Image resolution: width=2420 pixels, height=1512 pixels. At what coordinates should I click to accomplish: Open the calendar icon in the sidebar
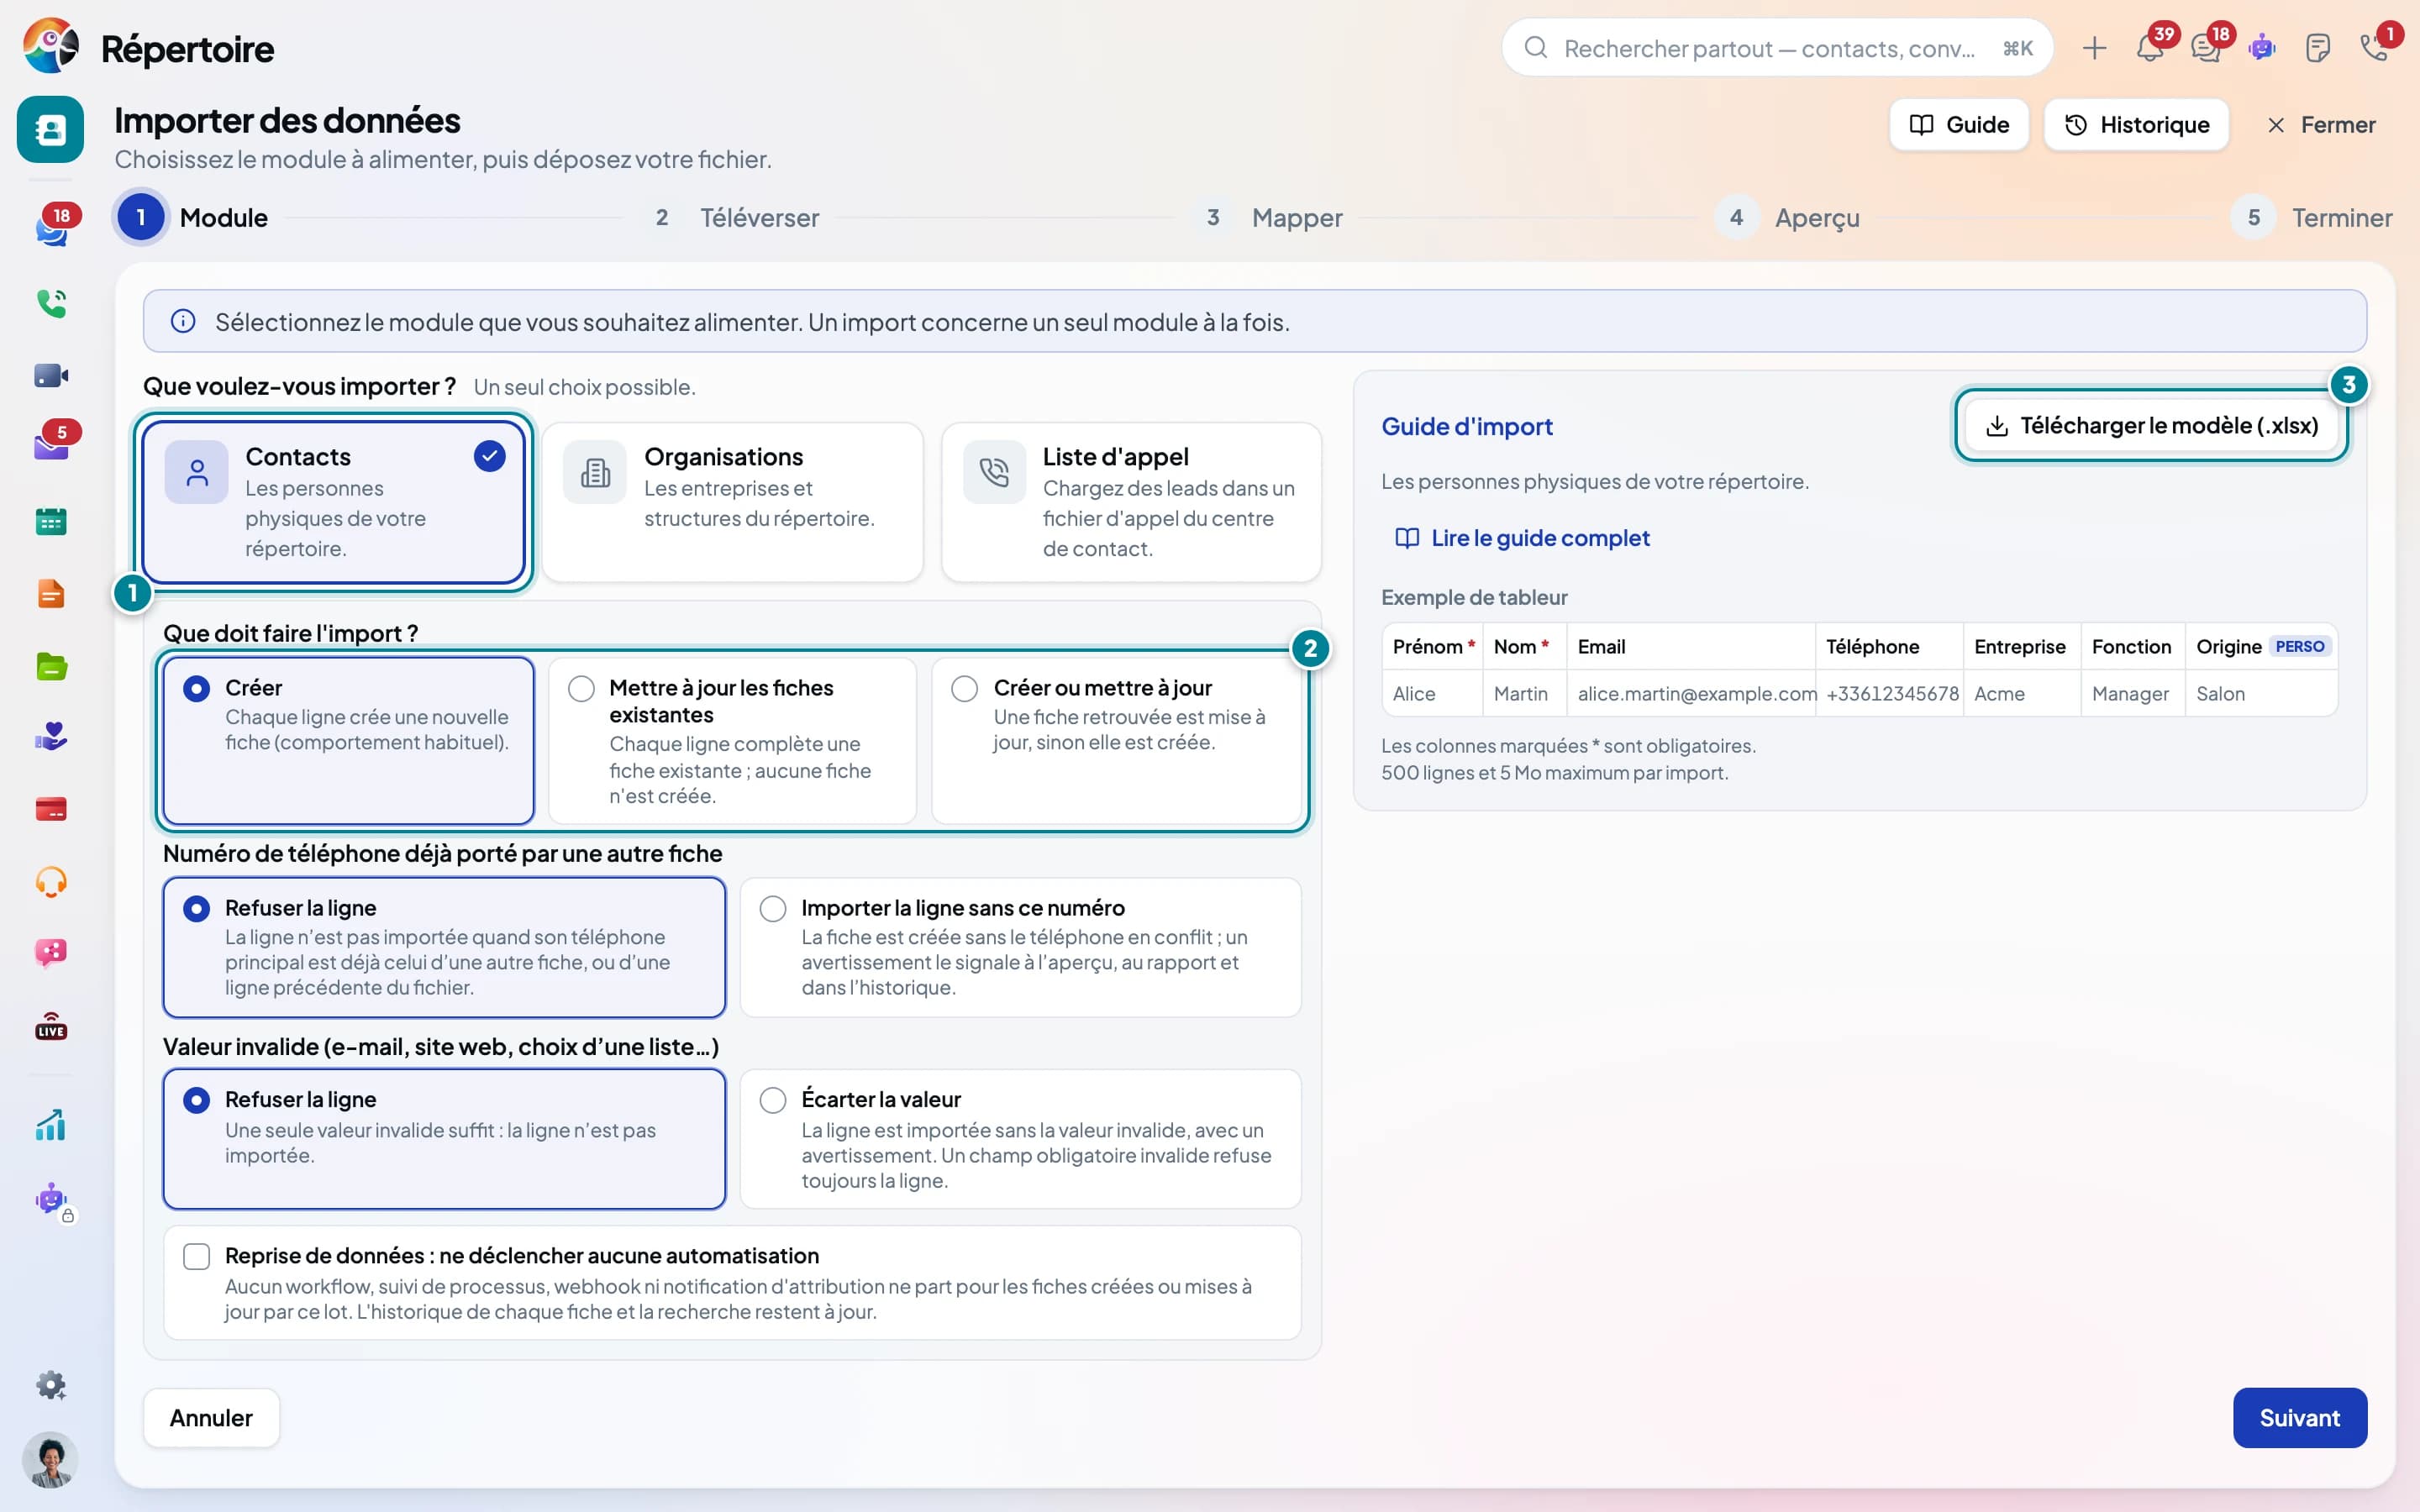[x=51, y=521]
